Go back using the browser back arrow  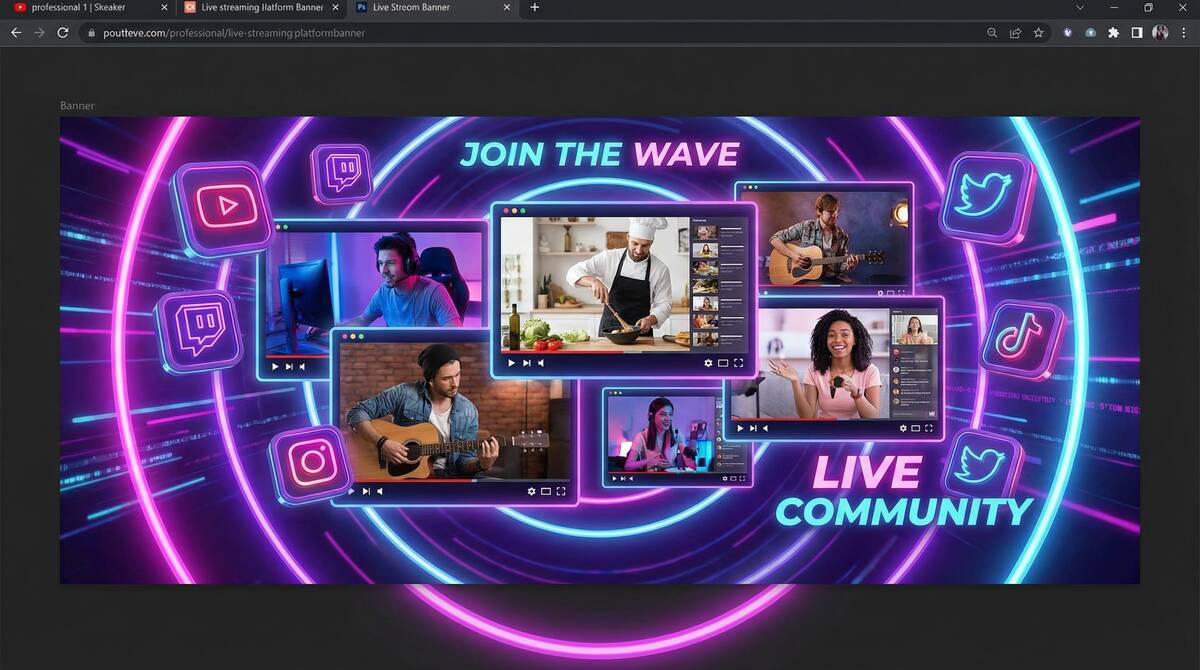pyautogui.click(x=15, y=33)
